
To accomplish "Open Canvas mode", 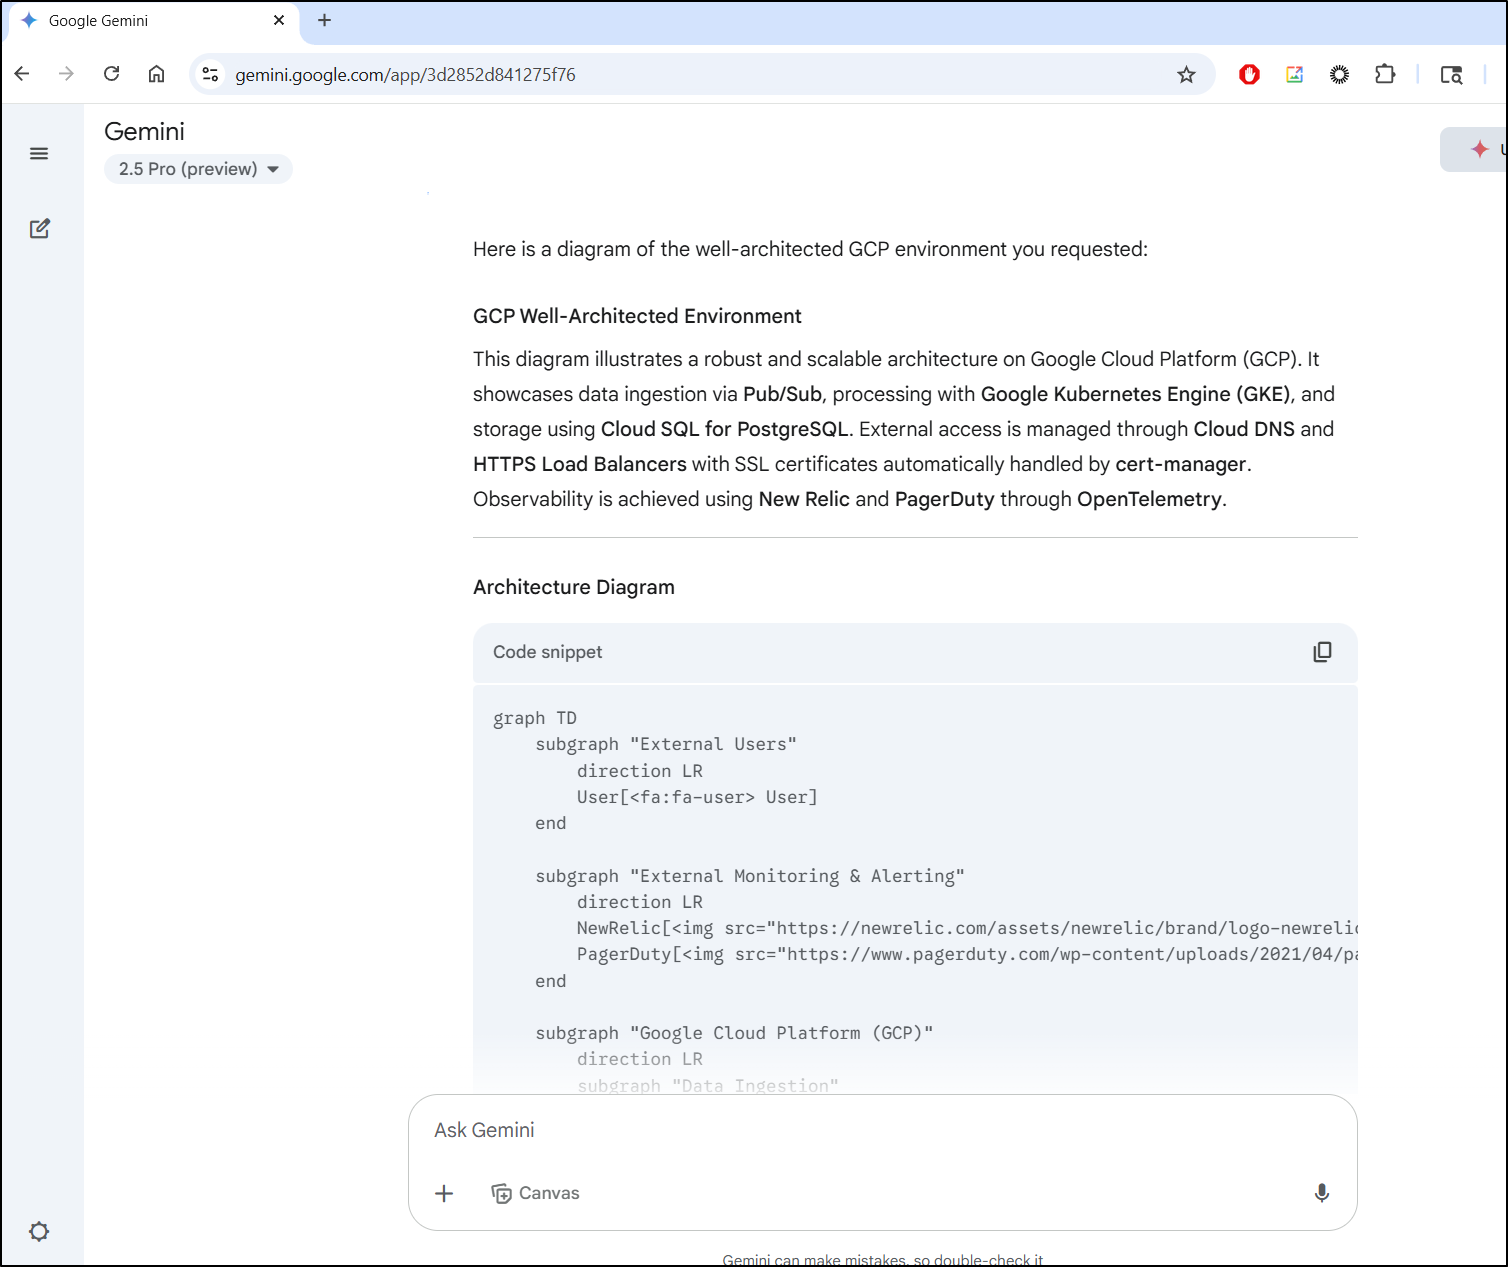I will (x=535, y=1193).
